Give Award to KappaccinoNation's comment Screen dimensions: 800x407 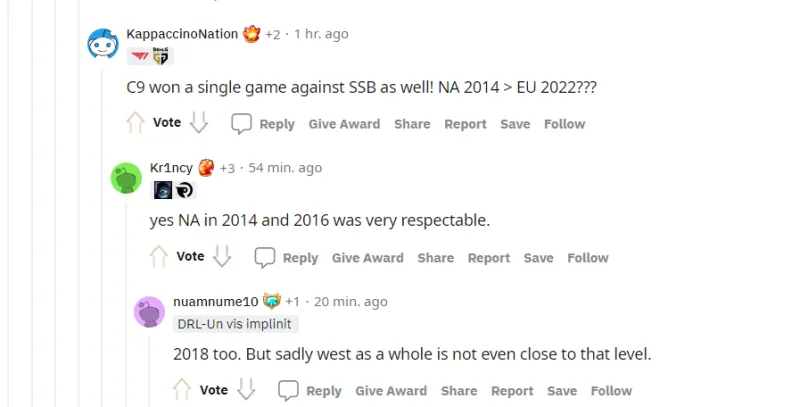[x=344, y=124]
